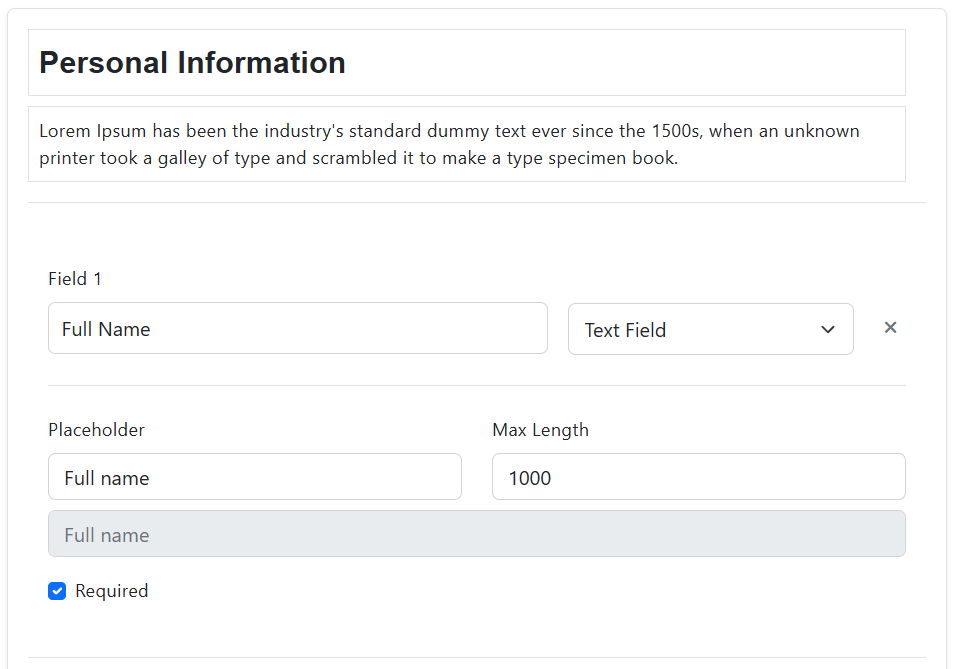Click the chevron arrow on the Text Field selector
The width and height of the screenshot is (953, 669).
click(827, 330)
